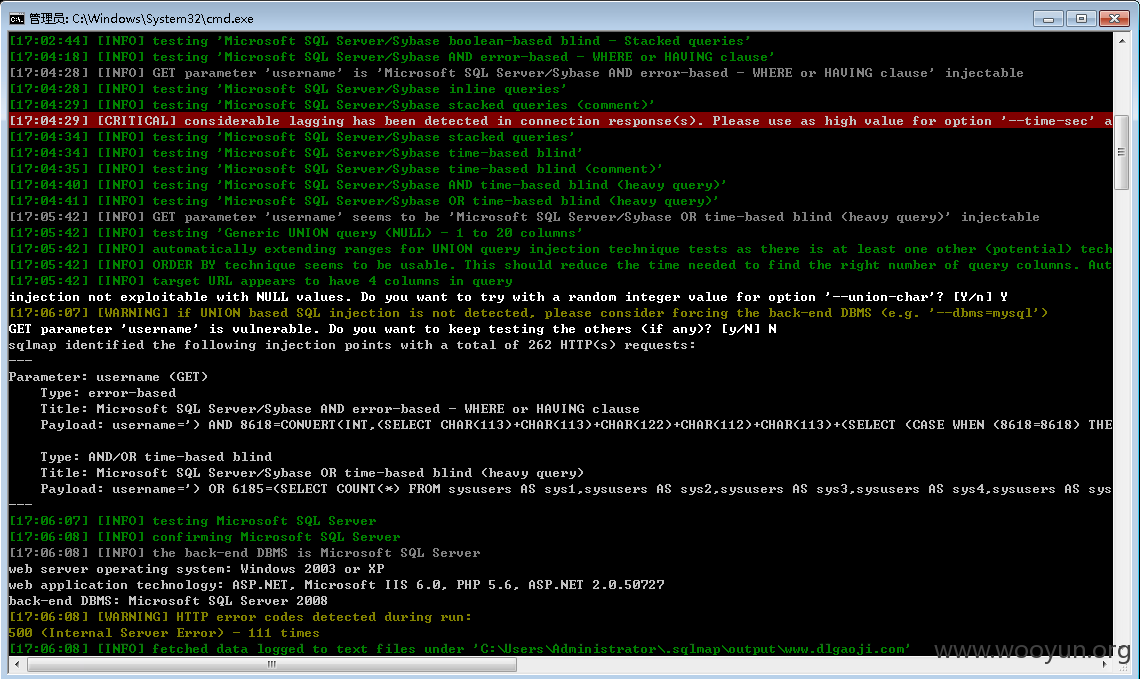Click the vertical scrollbar thumb
Screen dimensions: 1140x679
[x=1121, y=152]
